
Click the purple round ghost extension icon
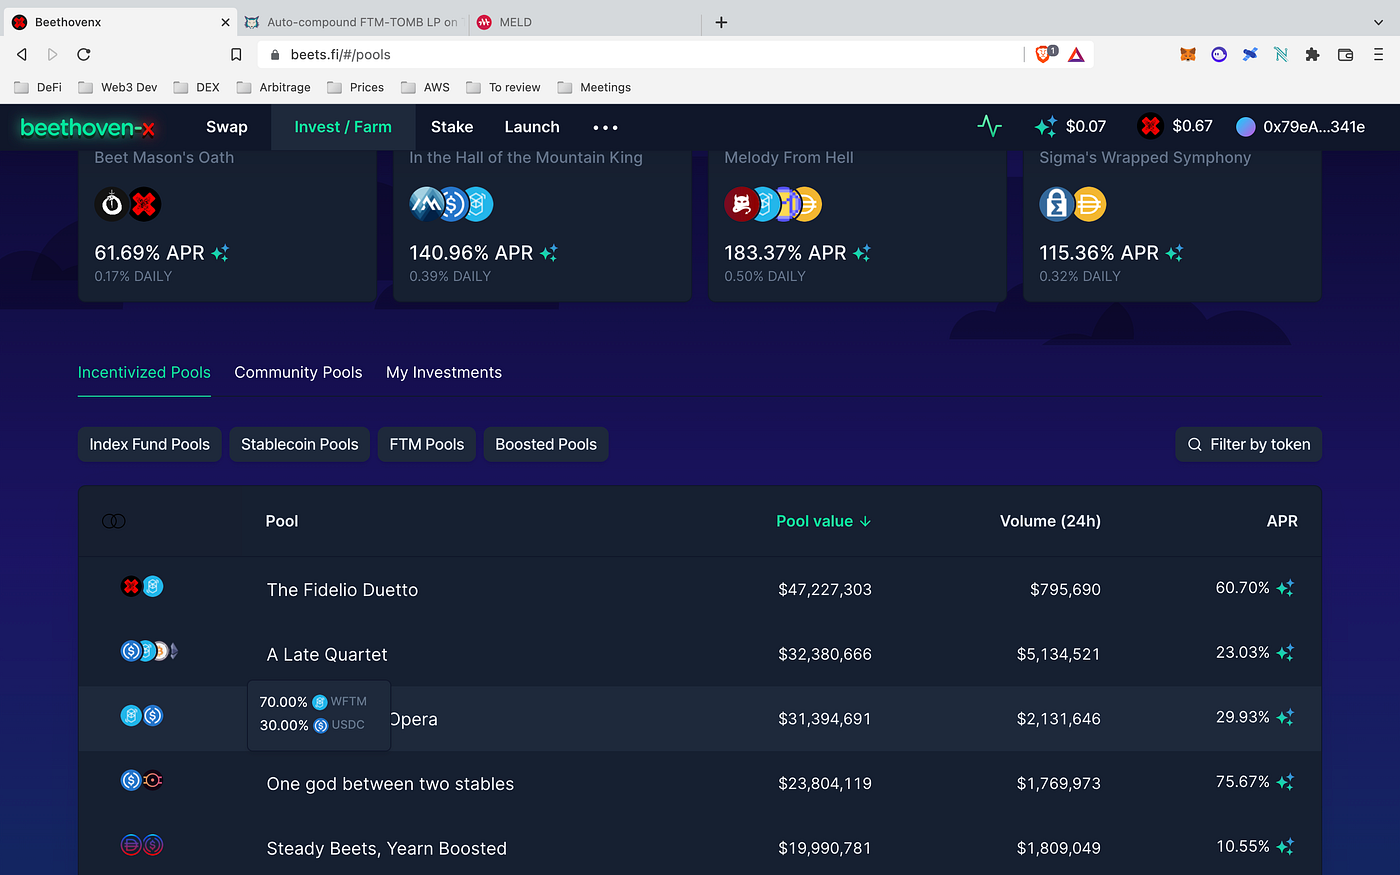pyautogui.click(x=1219, y=55)
